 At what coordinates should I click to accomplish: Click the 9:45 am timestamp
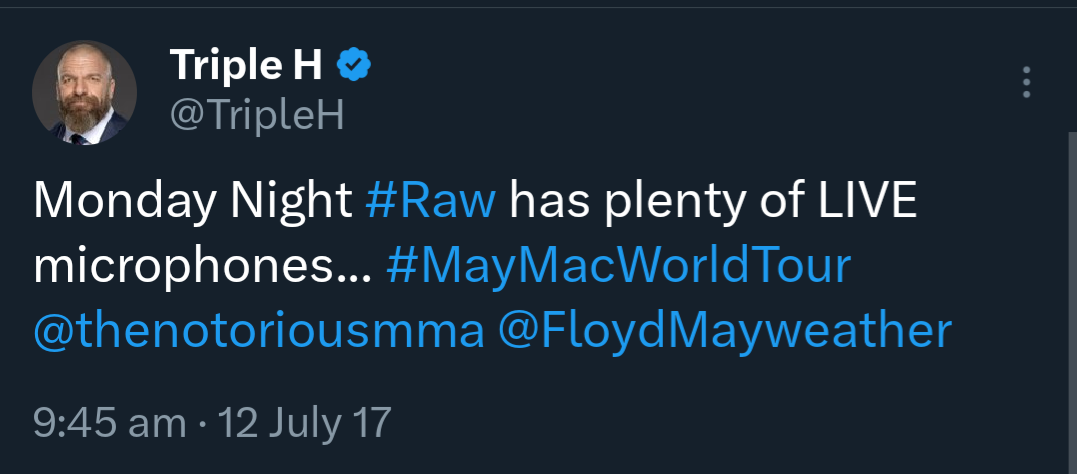[x=110, y=422]
